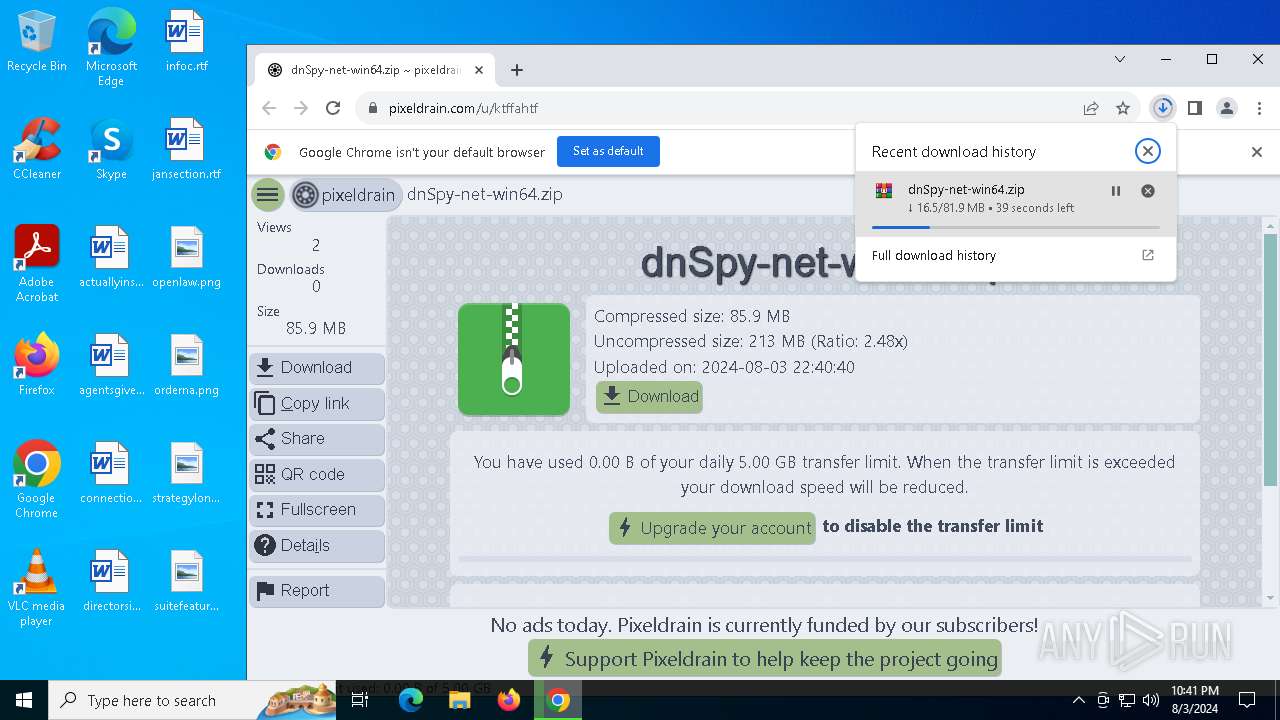
Task: Cancel the dnSpy-net-win64.zip download
Action: pos(1148,191)
